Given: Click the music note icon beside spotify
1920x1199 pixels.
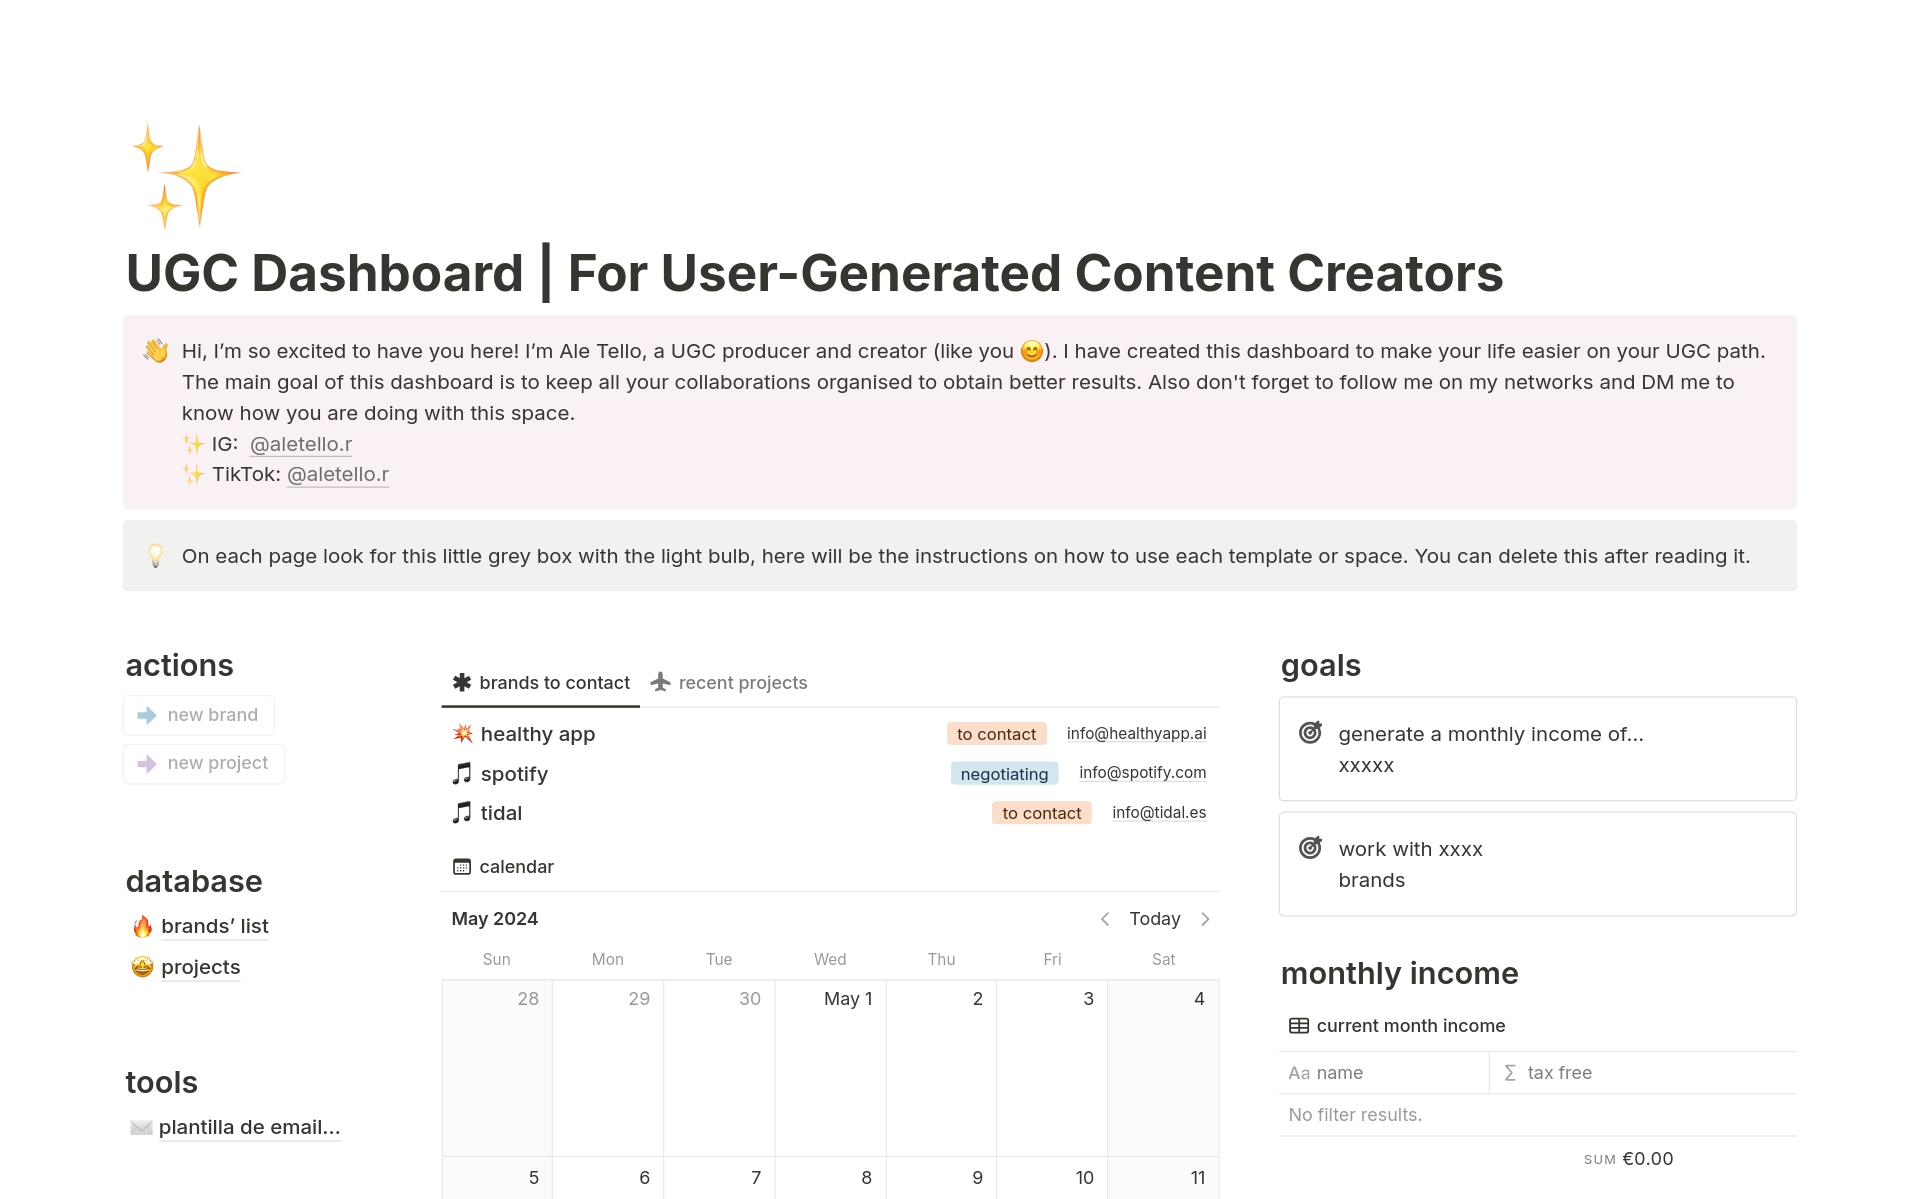Looking at the screenshot, I should point(462,773).
